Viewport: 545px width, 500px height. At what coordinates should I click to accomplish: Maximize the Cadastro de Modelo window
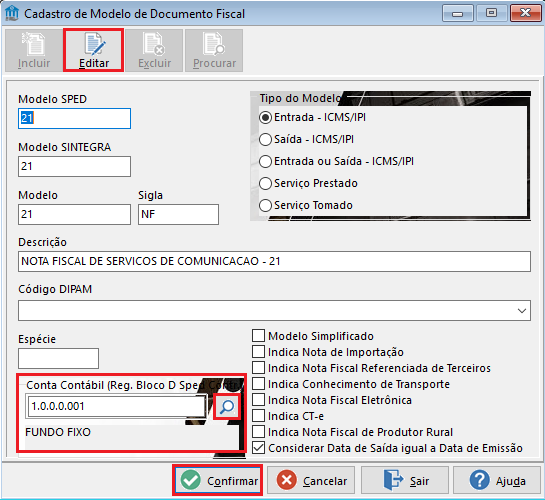pyautogui.click(x=491, y=14)
